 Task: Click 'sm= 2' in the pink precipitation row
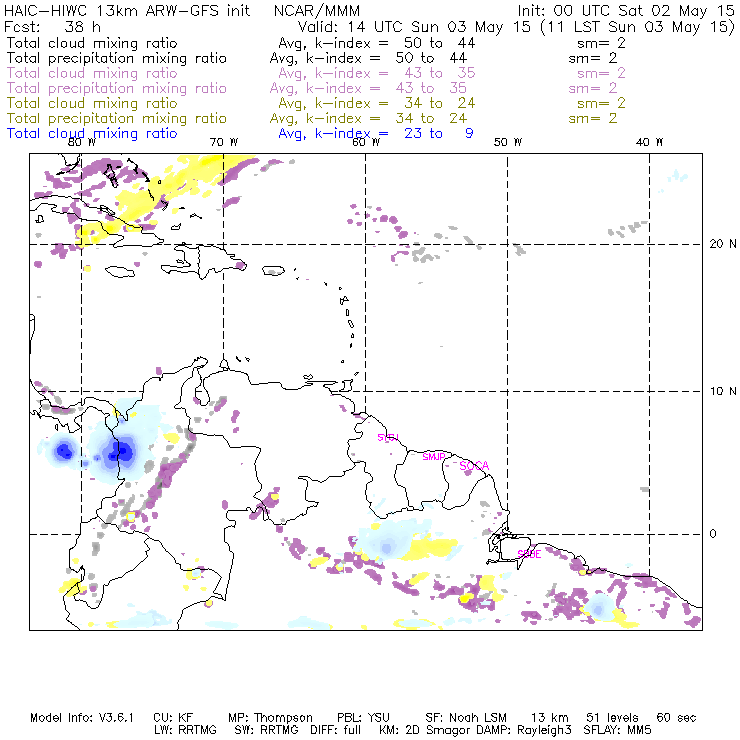tap(593, 88)
